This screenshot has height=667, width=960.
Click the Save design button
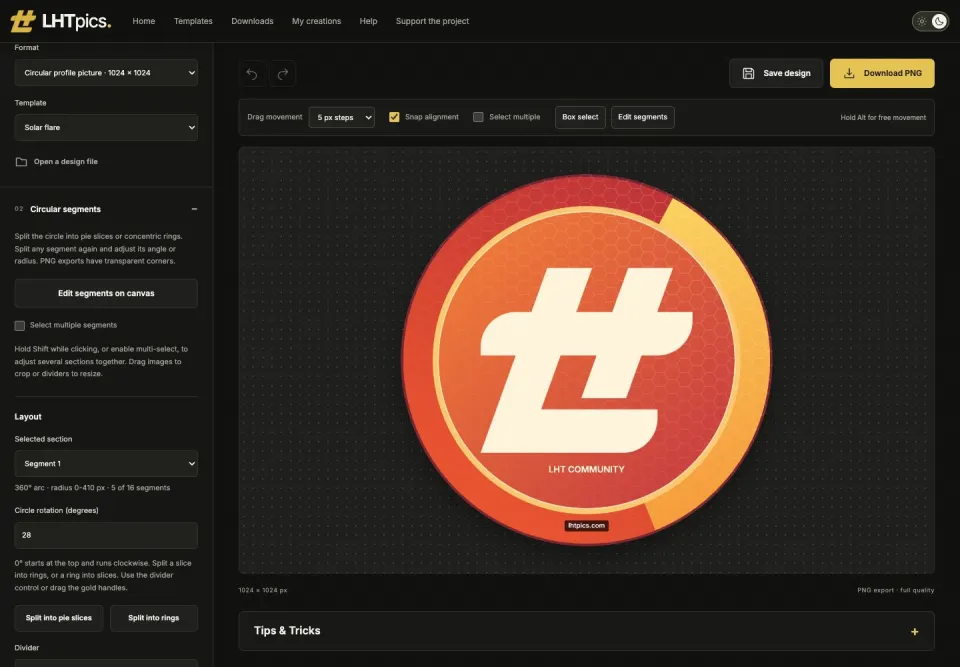[776, 73]
